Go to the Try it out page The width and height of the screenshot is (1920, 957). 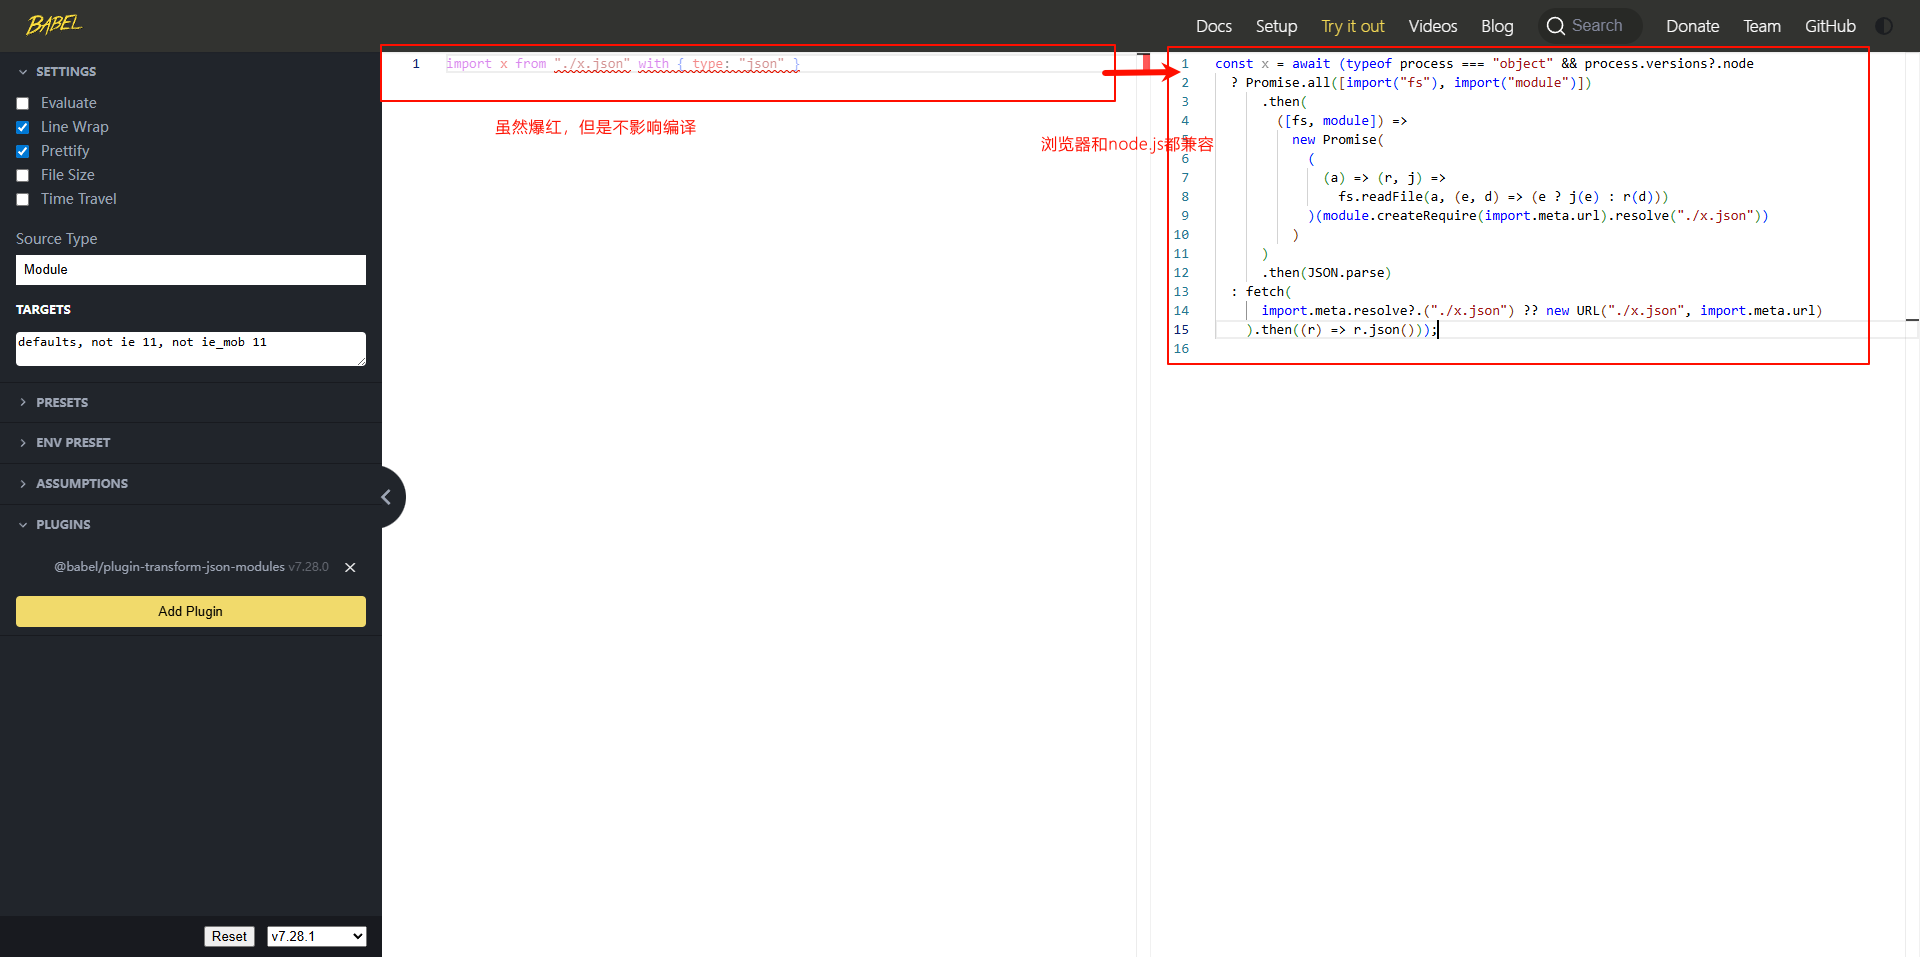pyautogui.click(x=1352, y=26)
